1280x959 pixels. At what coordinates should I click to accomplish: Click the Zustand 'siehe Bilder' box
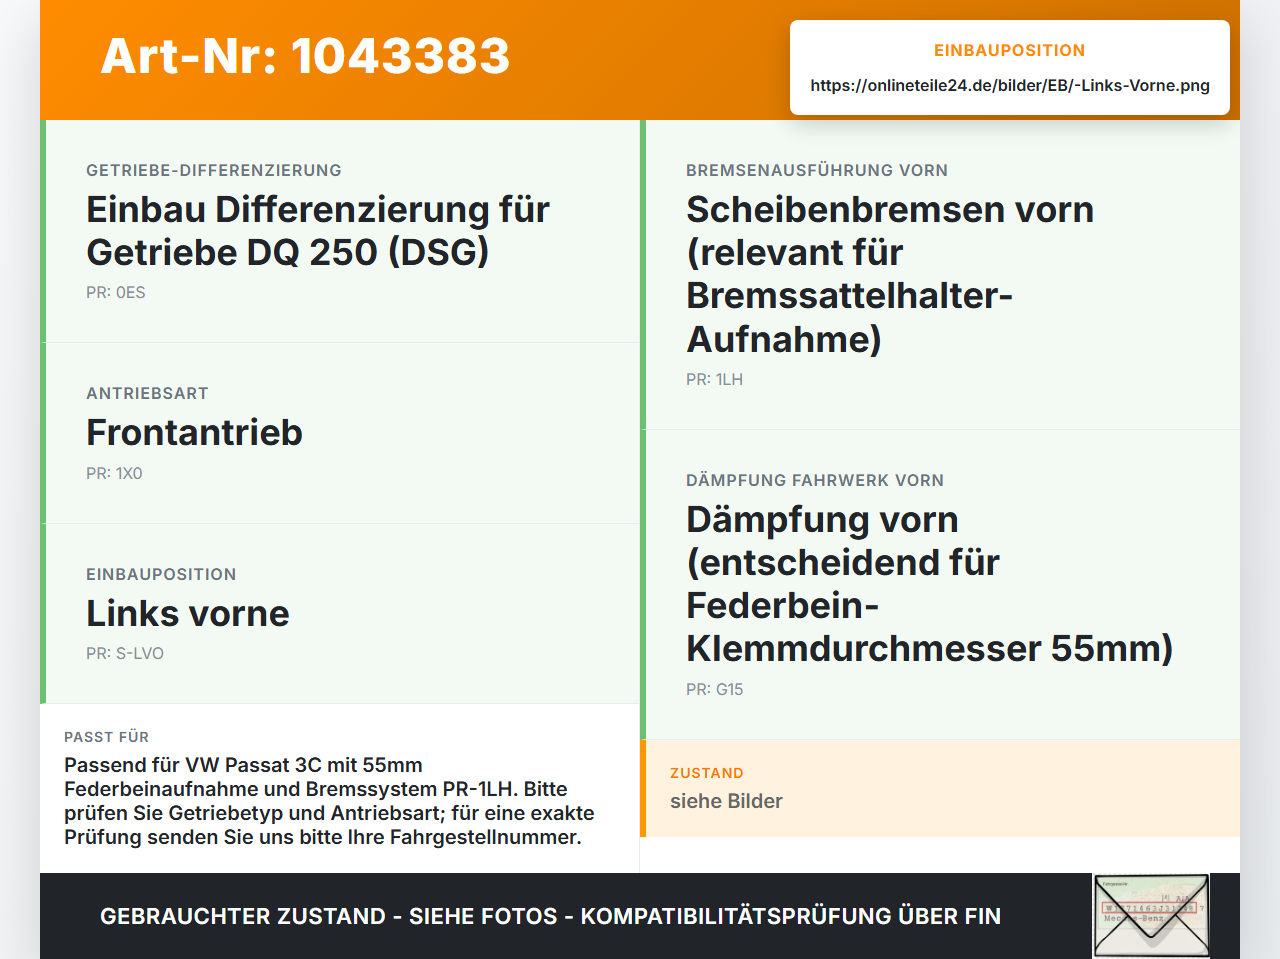pos(940,788)
